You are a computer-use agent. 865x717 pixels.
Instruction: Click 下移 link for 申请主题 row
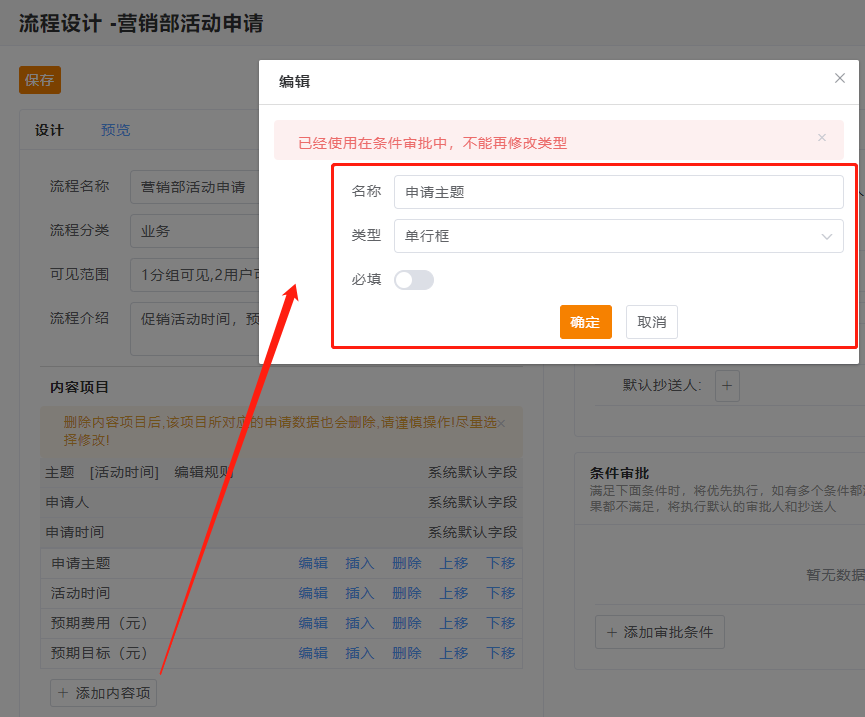coord(501,563)
